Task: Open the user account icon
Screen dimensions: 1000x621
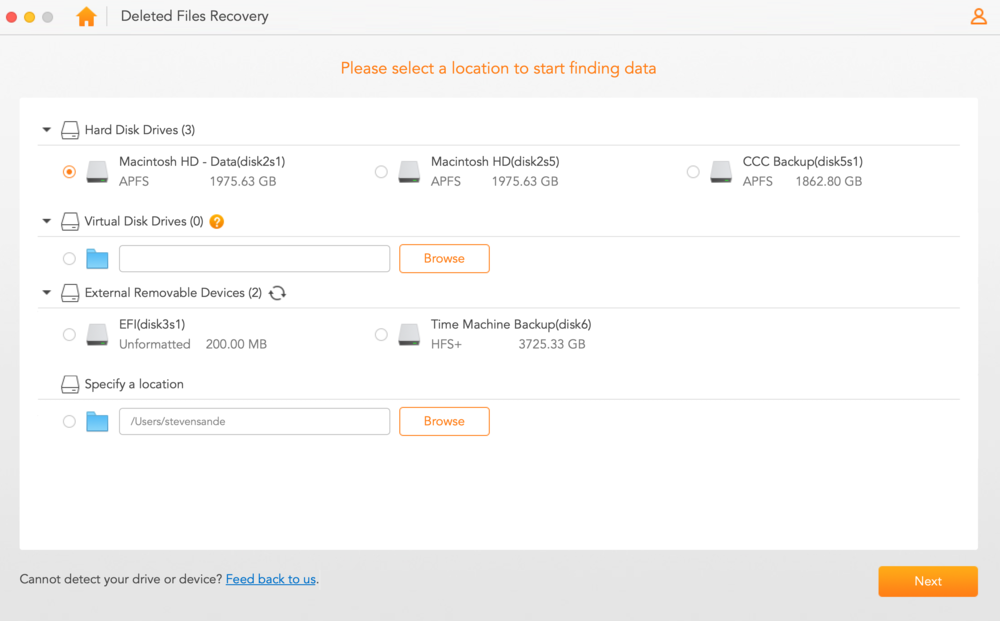Action: 978,16
